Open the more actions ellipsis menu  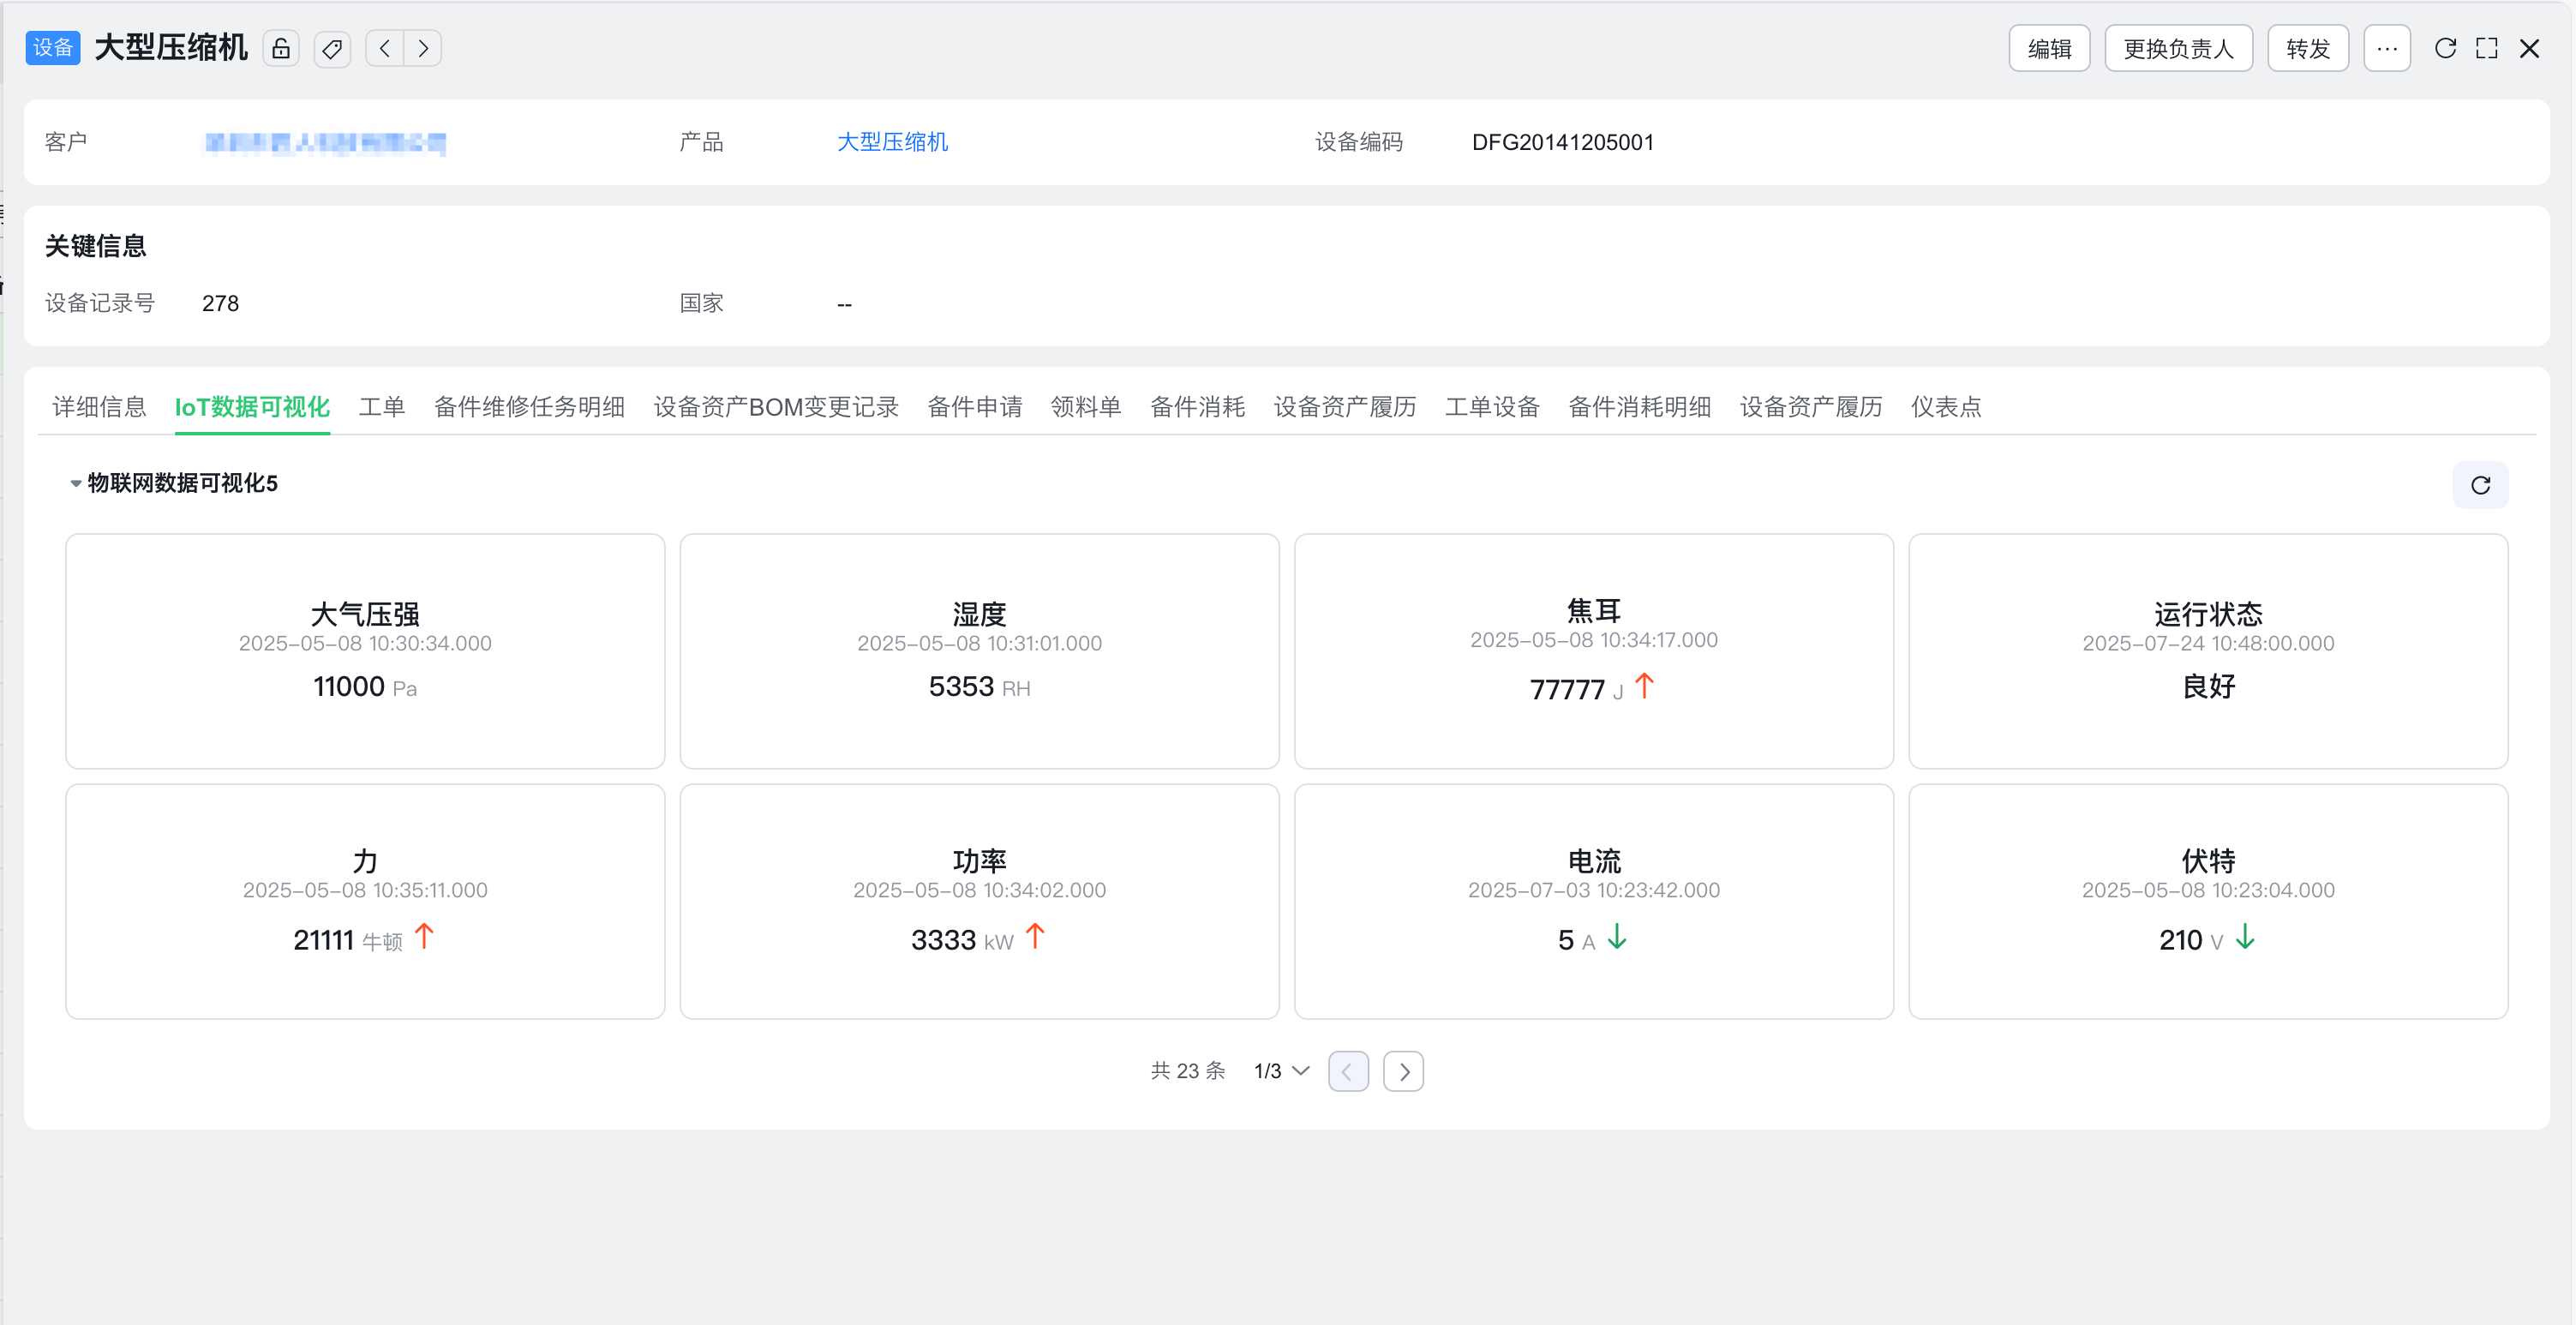pyautogui.click(x=2387, y=48)
